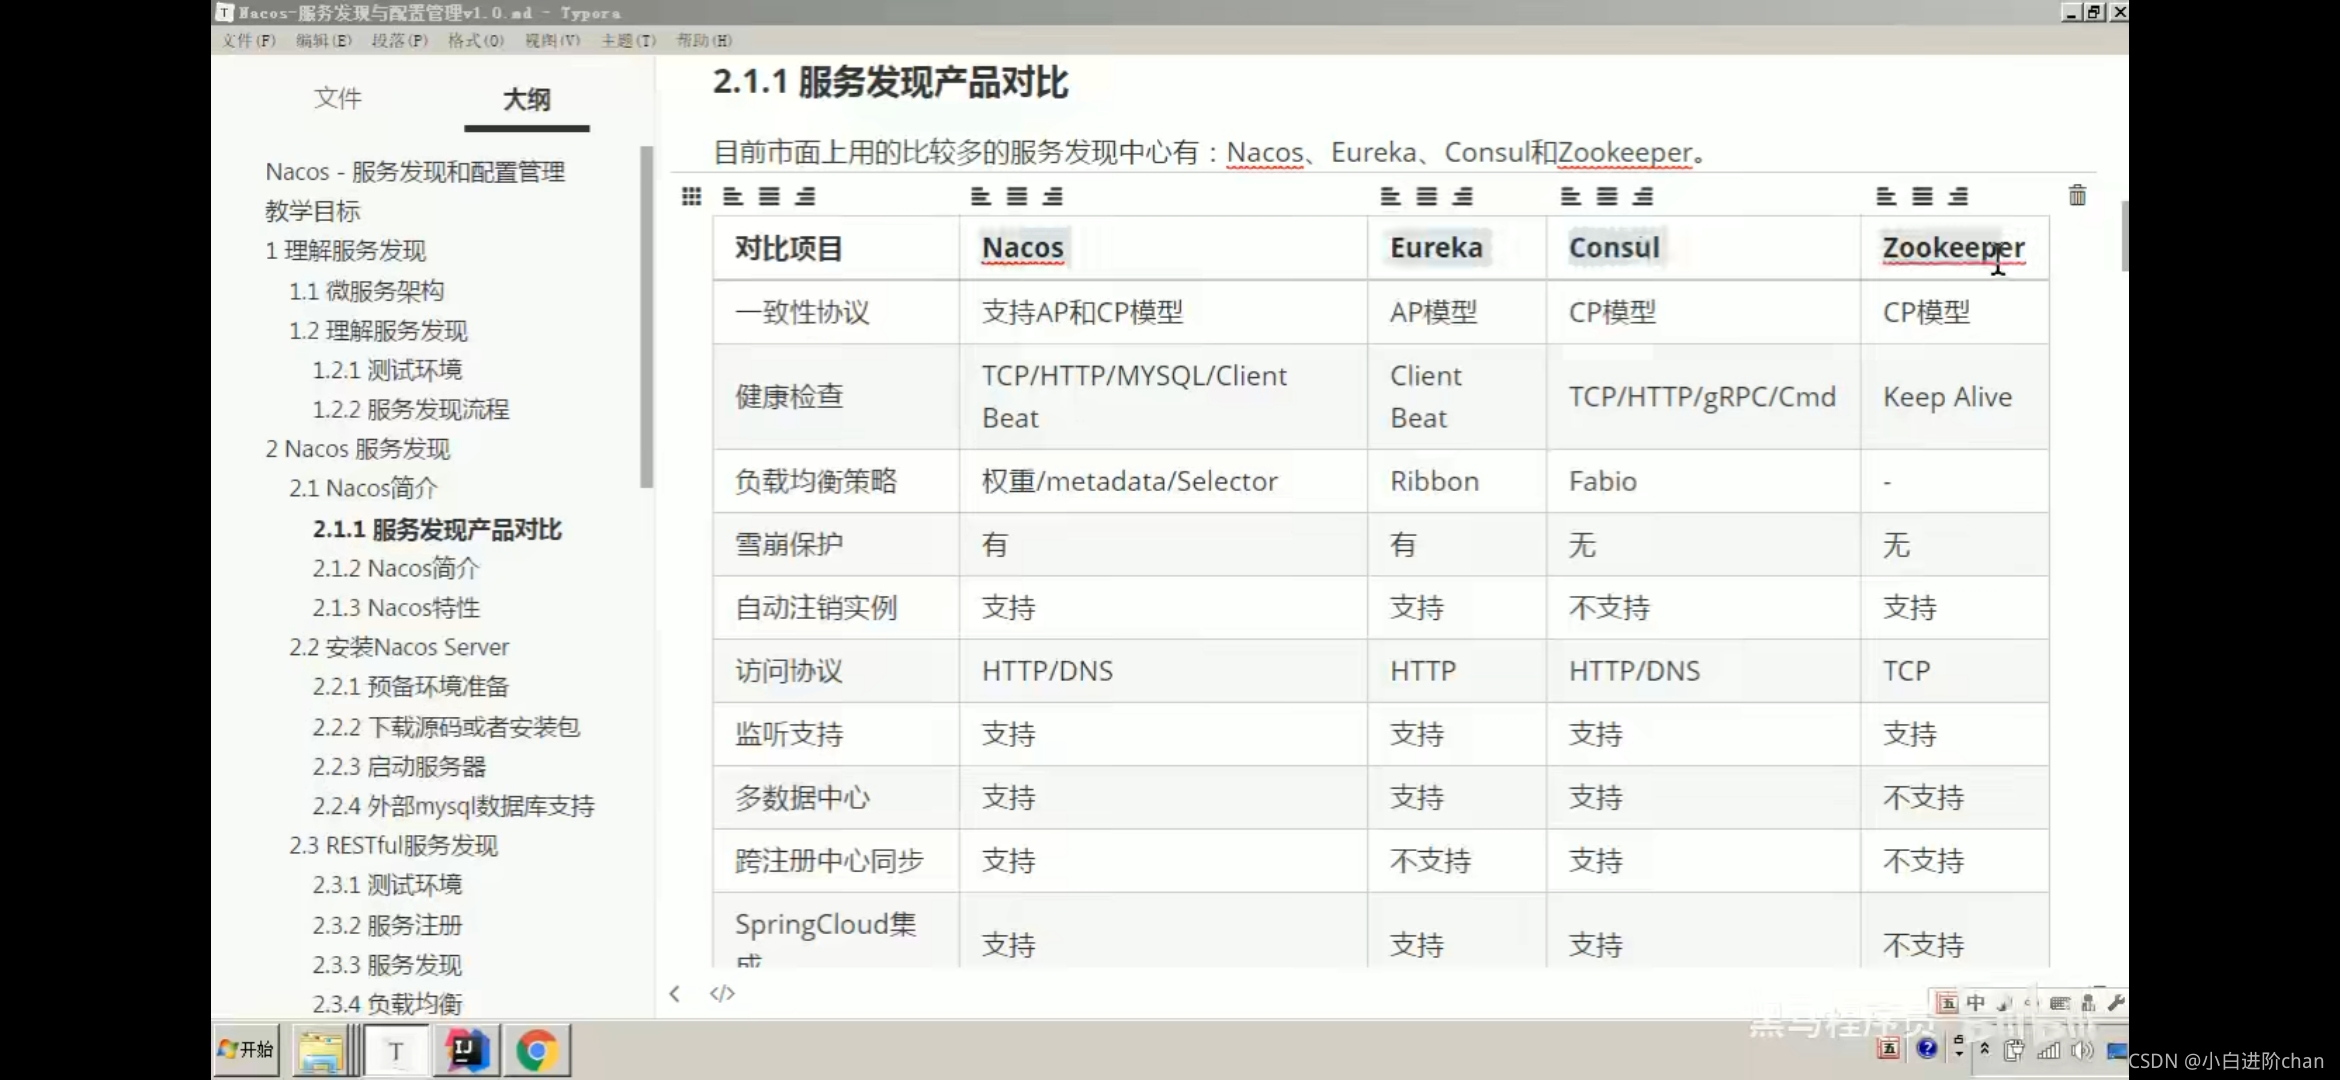
Task: Click the table resize grid icon
Action: (691, 196)
